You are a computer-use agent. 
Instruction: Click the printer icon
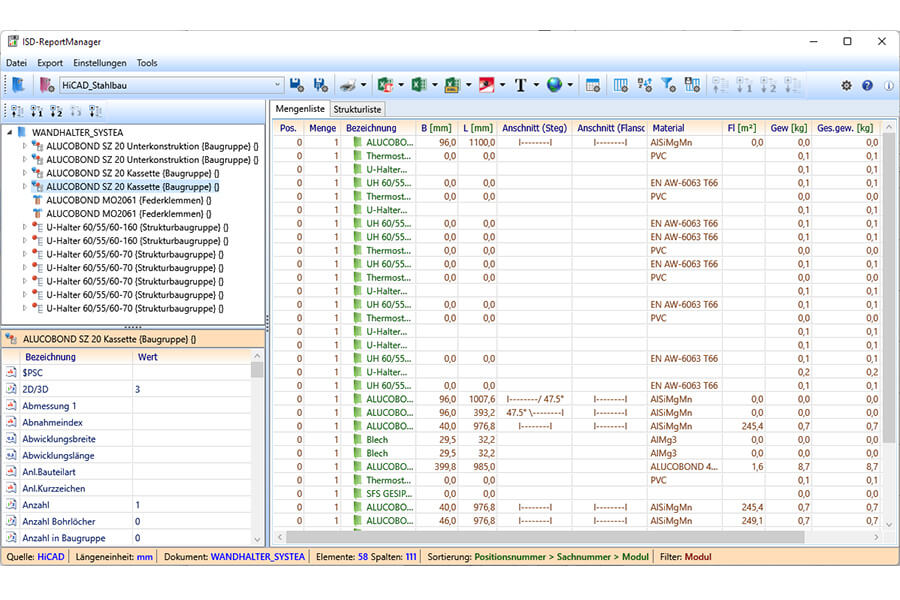coord(348,85)
